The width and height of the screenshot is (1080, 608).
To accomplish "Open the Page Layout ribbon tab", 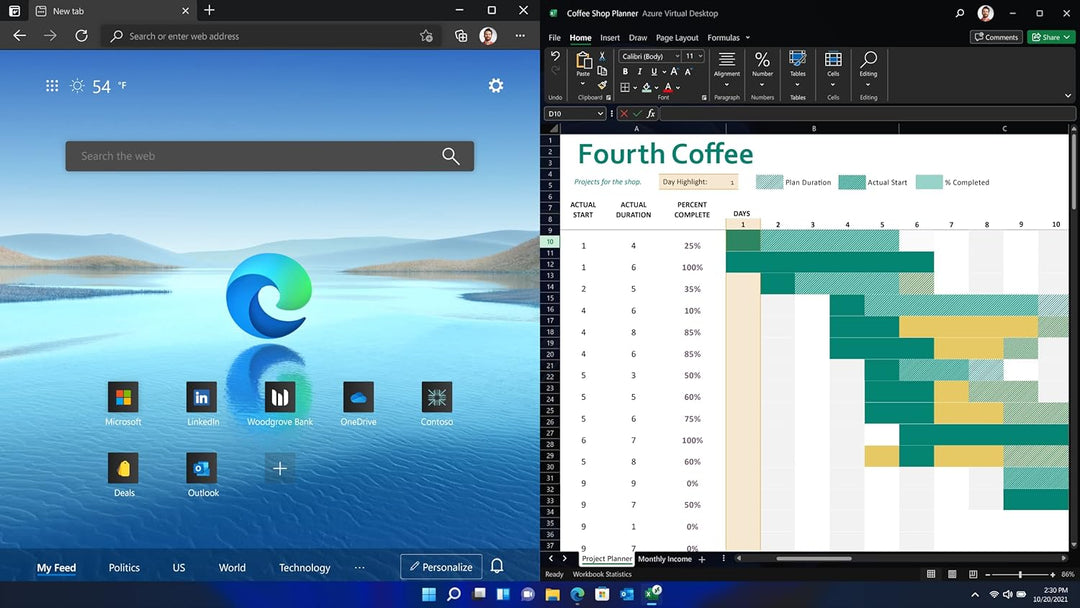I will click(x=677, y=38).
